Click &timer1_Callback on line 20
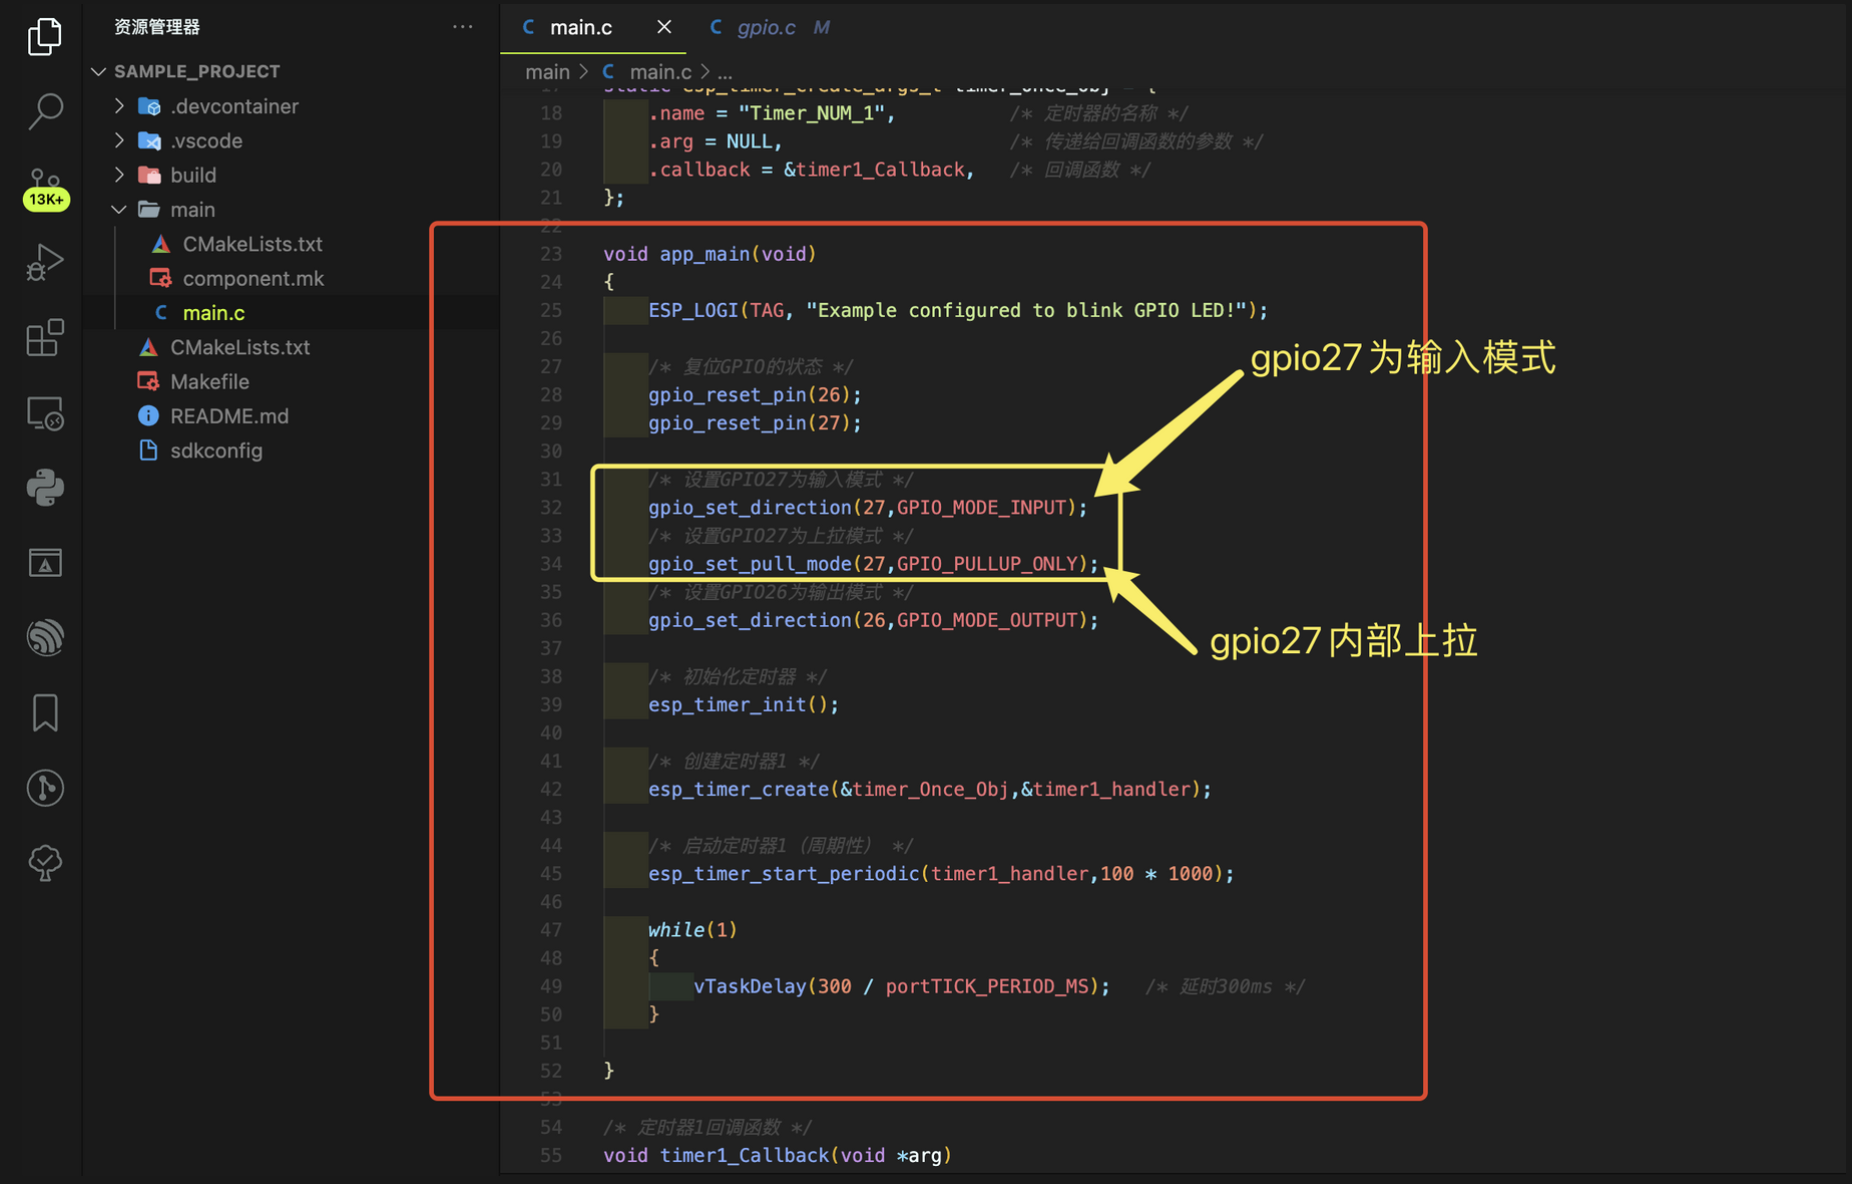Screen dimensions: 1852x1184 point(874,170)
